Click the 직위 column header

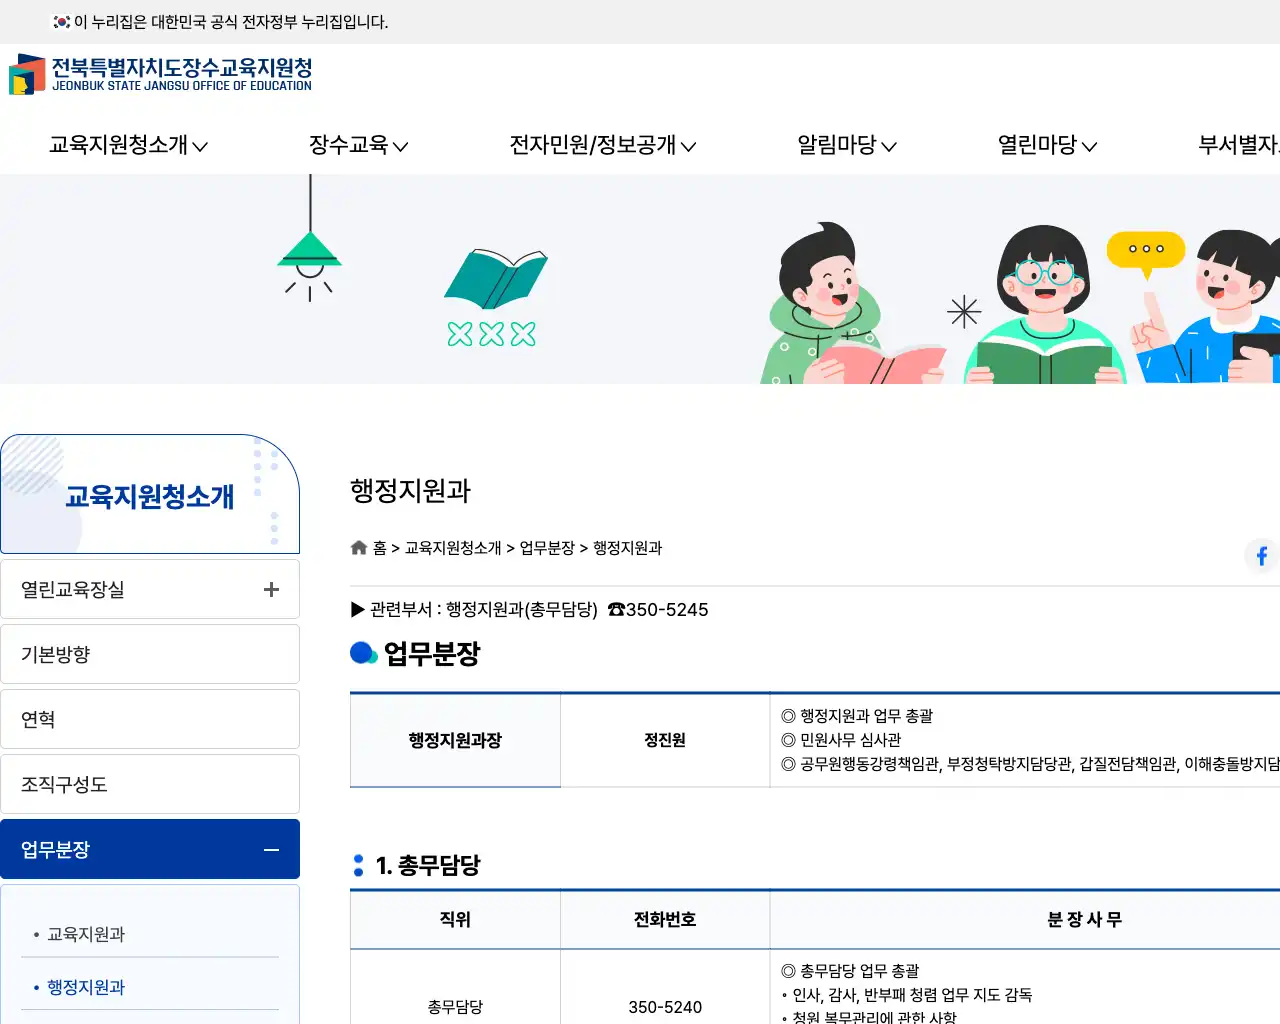click(455, 920)
